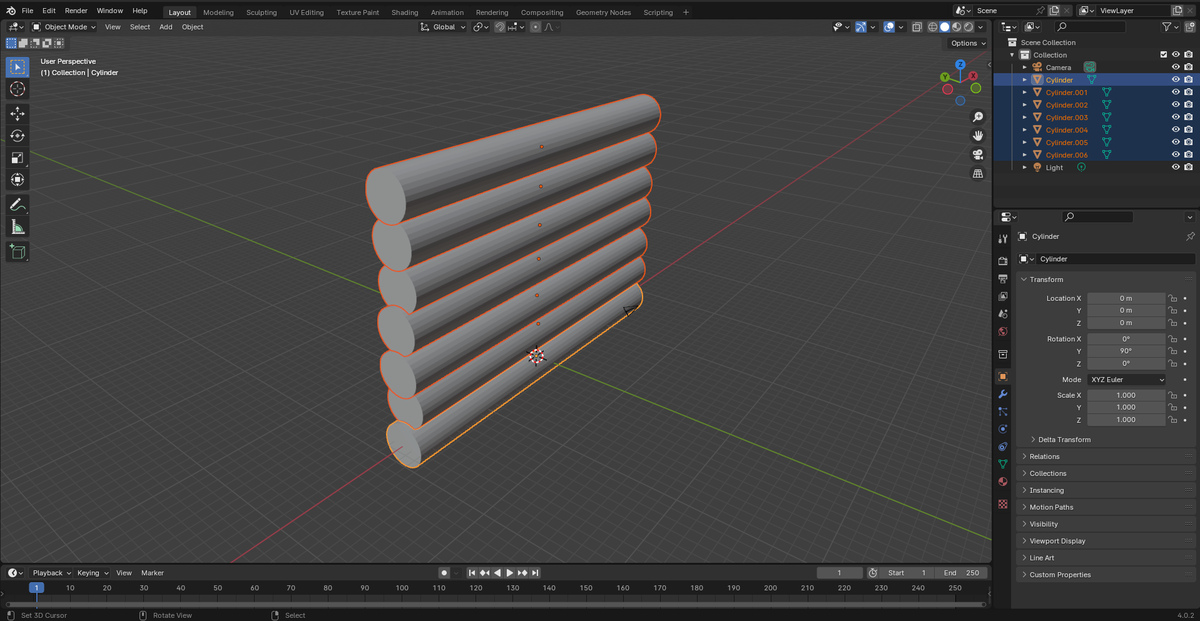Hide Cylinder.003 using its eye icon
The width and height of the screenshot is (1200, 621).
point(1175,117)
